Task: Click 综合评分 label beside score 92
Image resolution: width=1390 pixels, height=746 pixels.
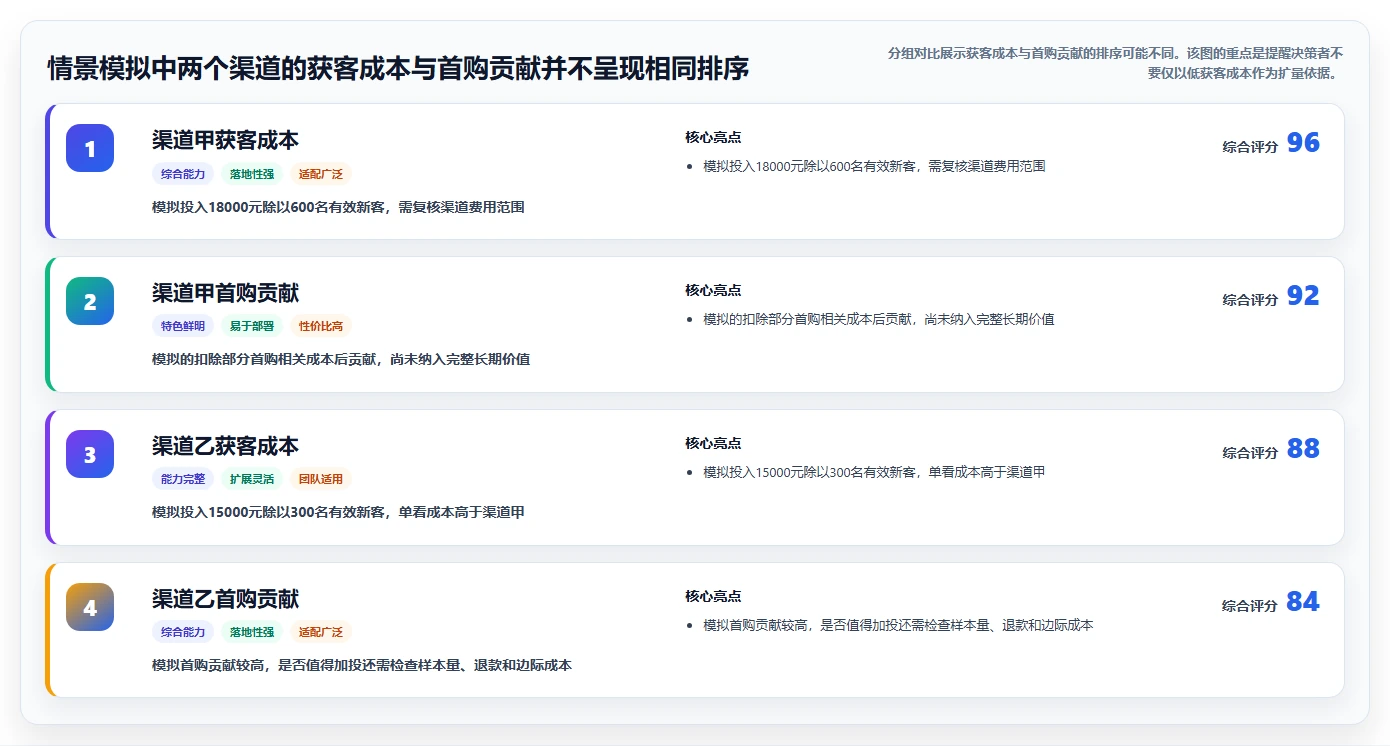Action: tap(1250, 299)
